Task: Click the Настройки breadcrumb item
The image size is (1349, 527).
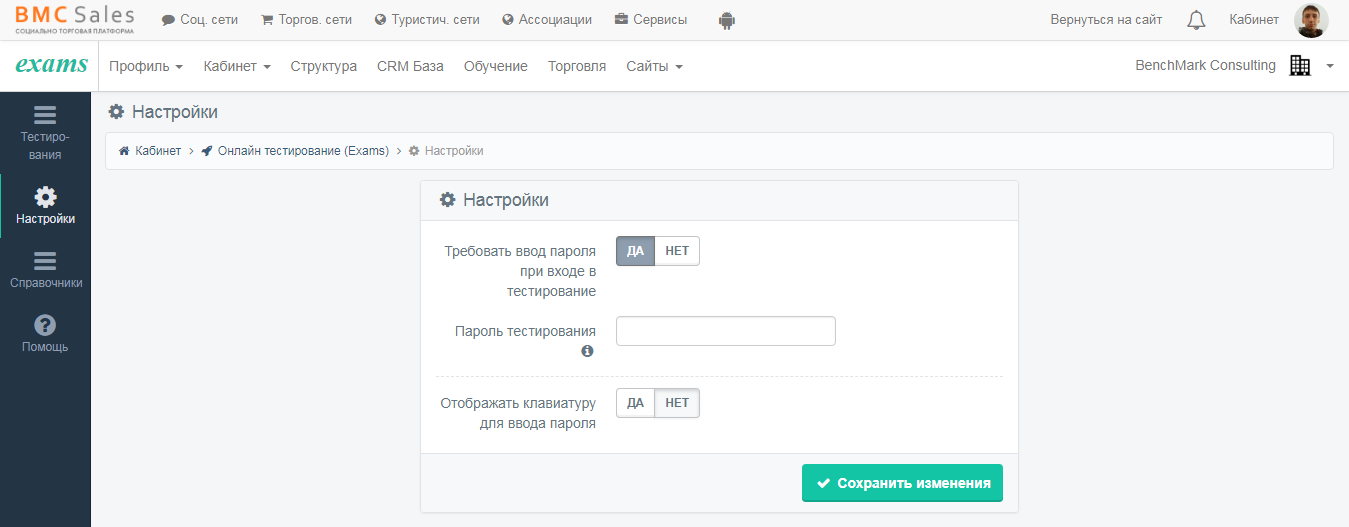Action: [446, 151]
